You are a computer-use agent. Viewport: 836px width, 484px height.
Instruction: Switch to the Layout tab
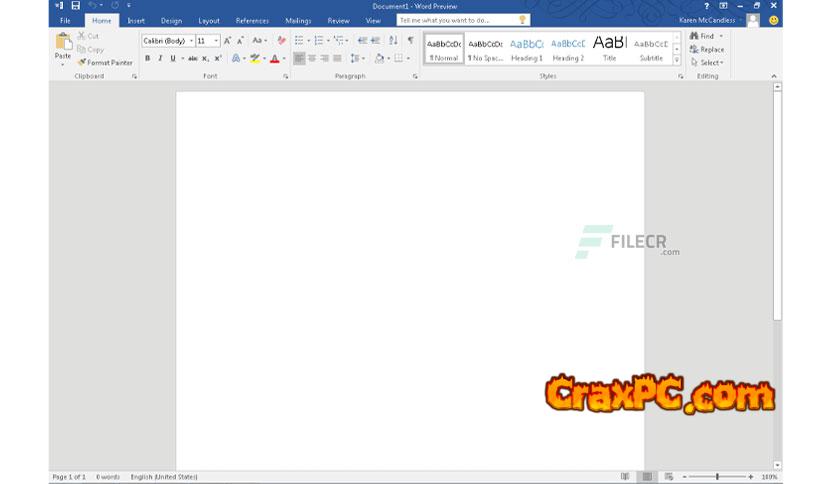(x=209, y=20)
